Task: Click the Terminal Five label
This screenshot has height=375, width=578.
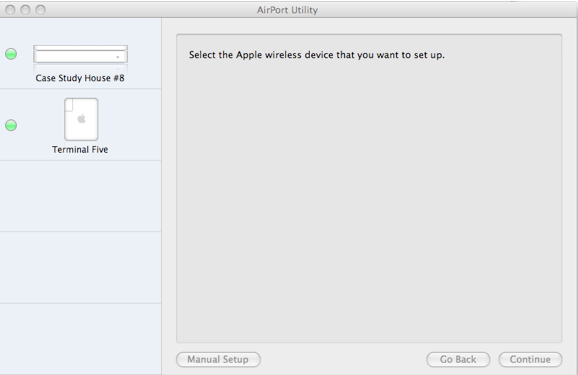Action: [80, 149]
